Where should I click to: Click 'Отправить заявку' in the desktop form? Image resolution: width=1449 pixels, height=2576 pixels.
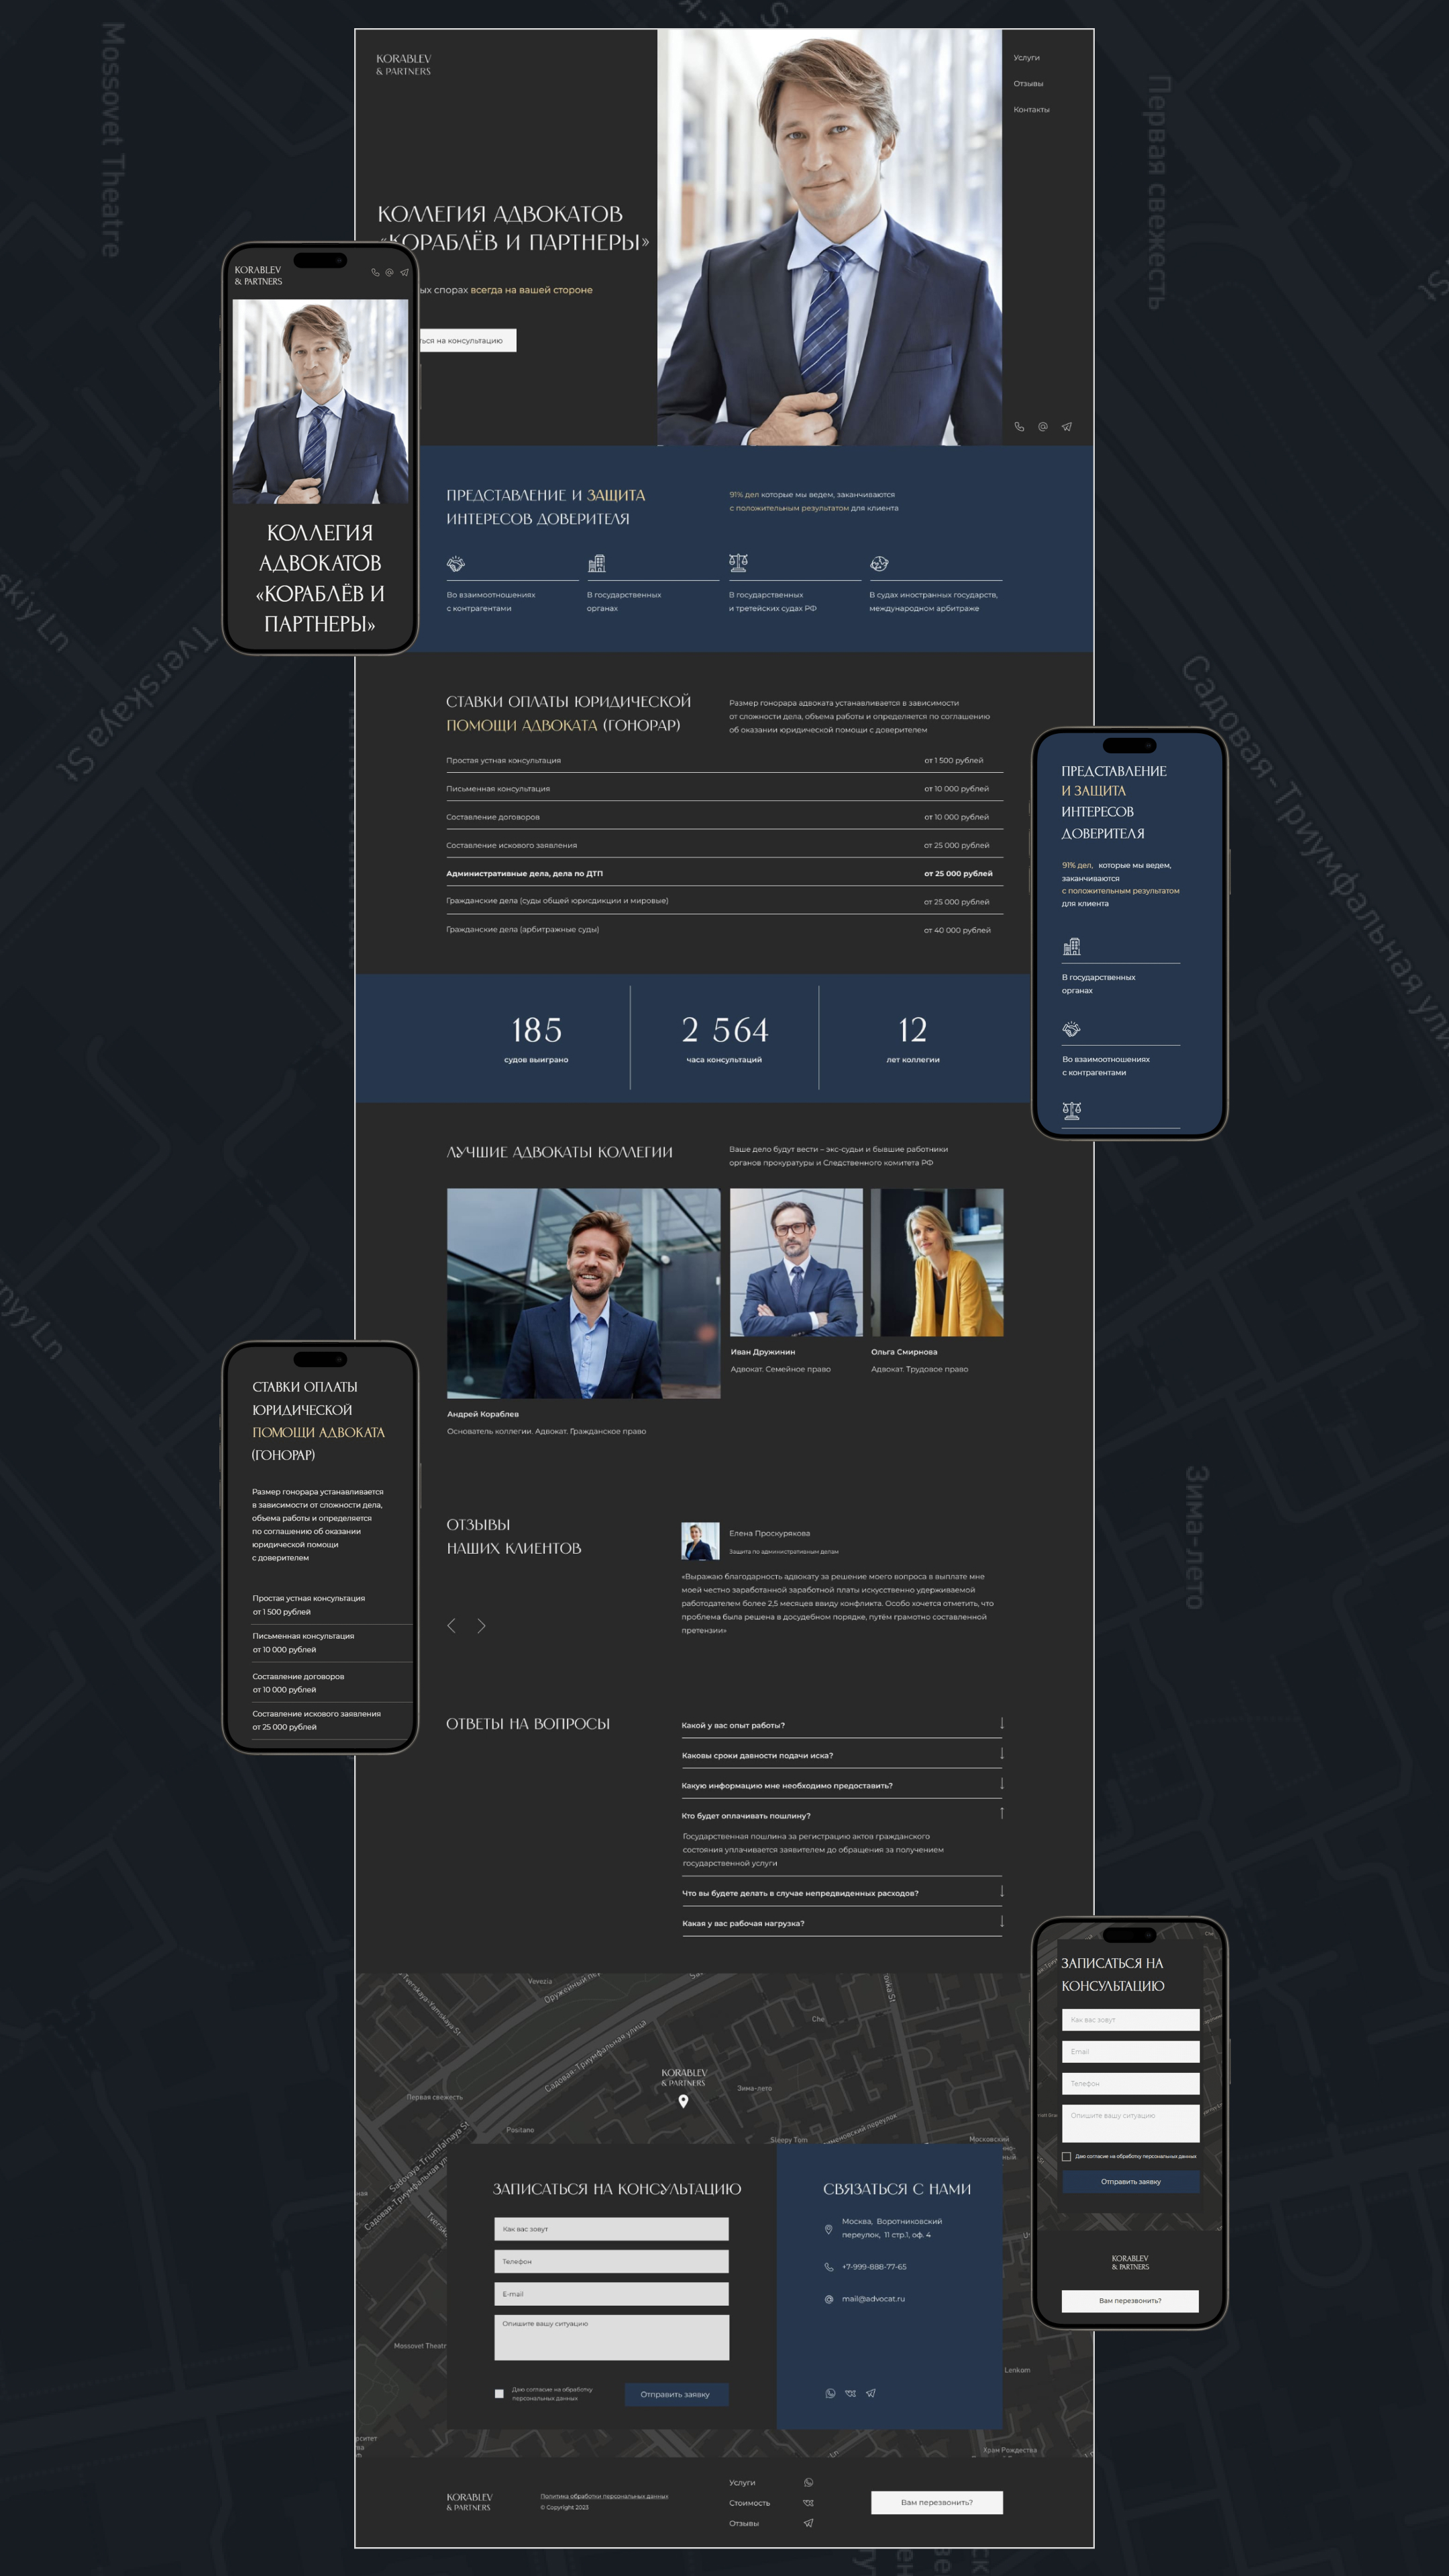[676, 2394]
